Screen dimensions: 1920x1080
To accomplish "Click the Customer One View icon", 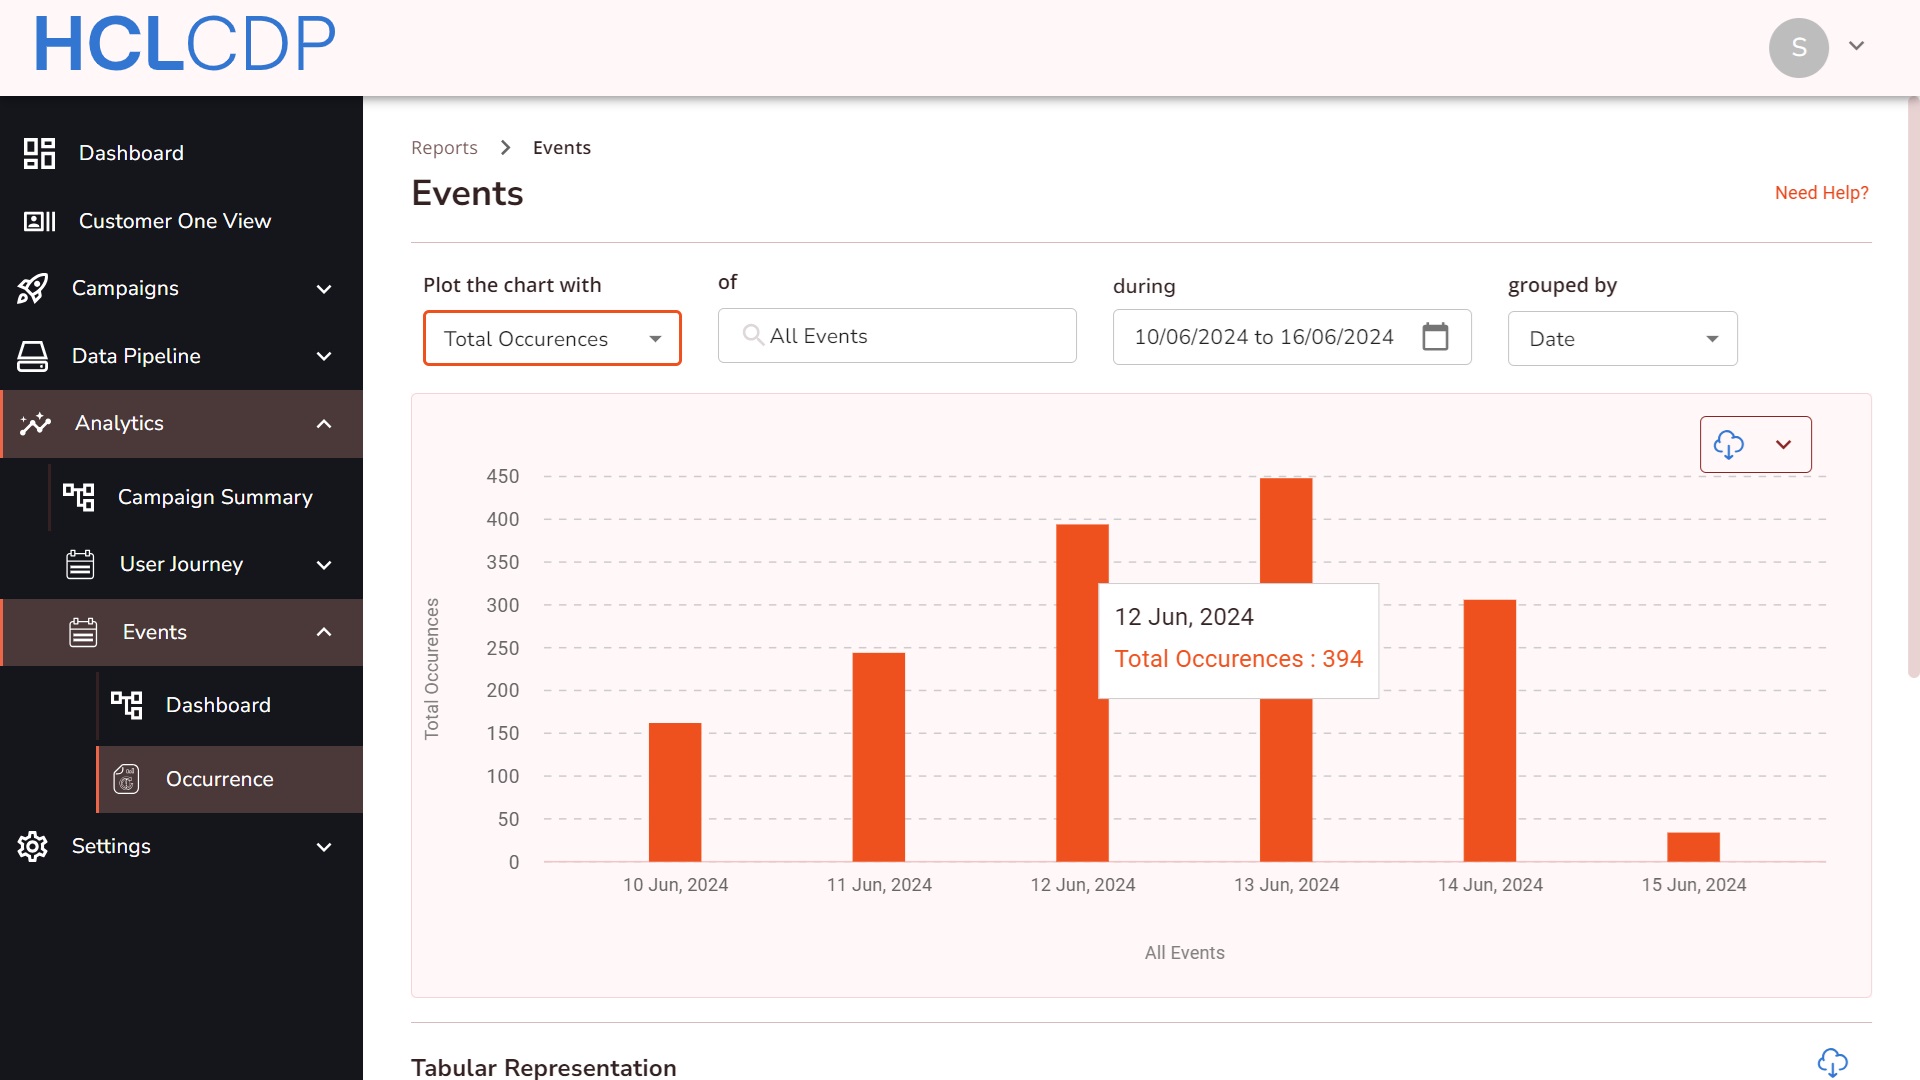I will click(x=39, y=221).
